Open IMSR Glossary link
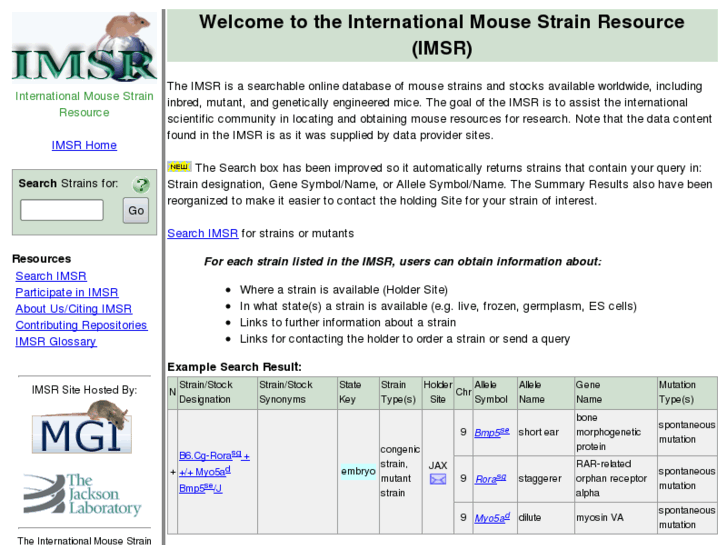 click(x=56, y=341)
